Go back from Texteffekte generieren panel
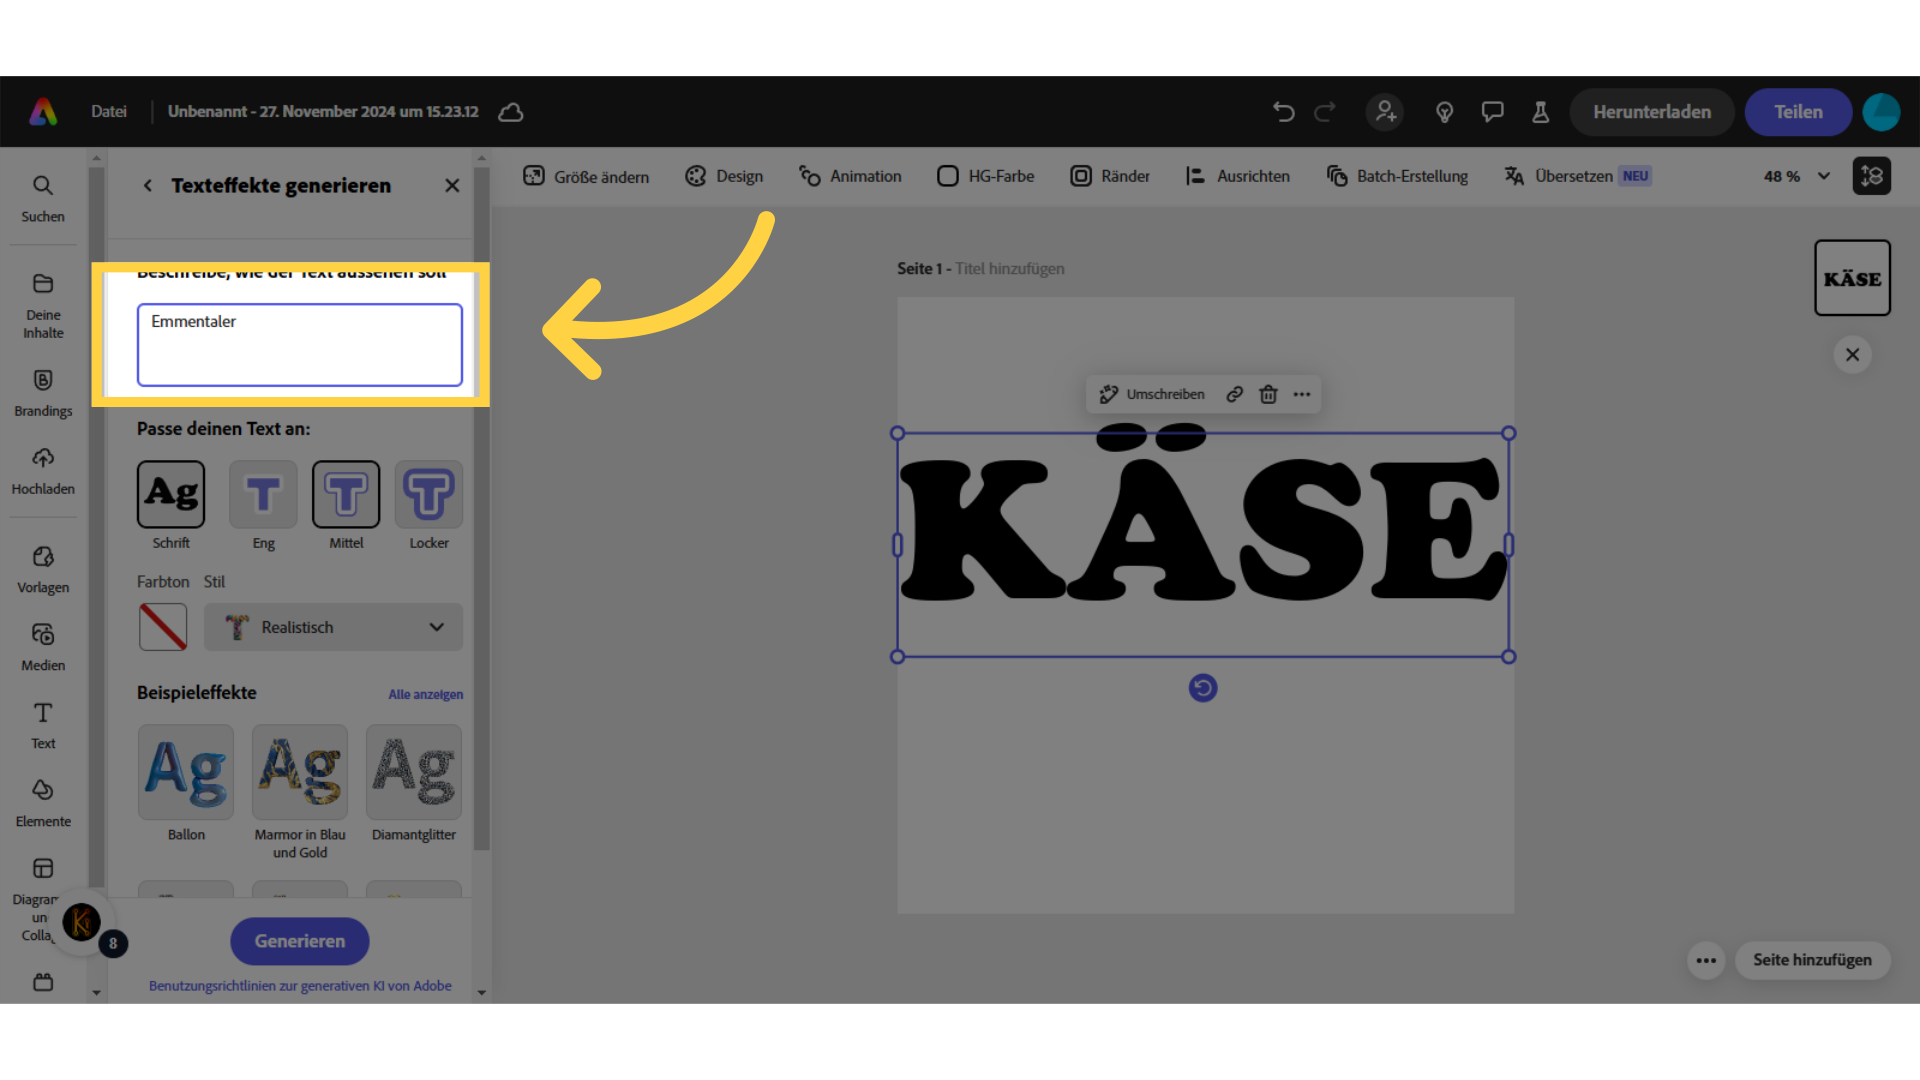This screenshot has height=1080, width=1920. 147,185
